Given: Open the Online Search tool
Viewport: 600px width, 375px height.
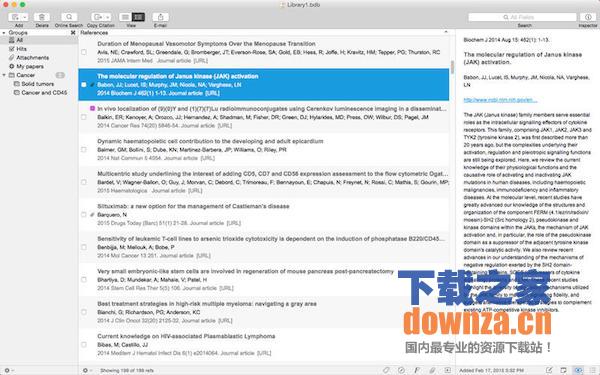Looking at the screenshot, I should [69, 17].
